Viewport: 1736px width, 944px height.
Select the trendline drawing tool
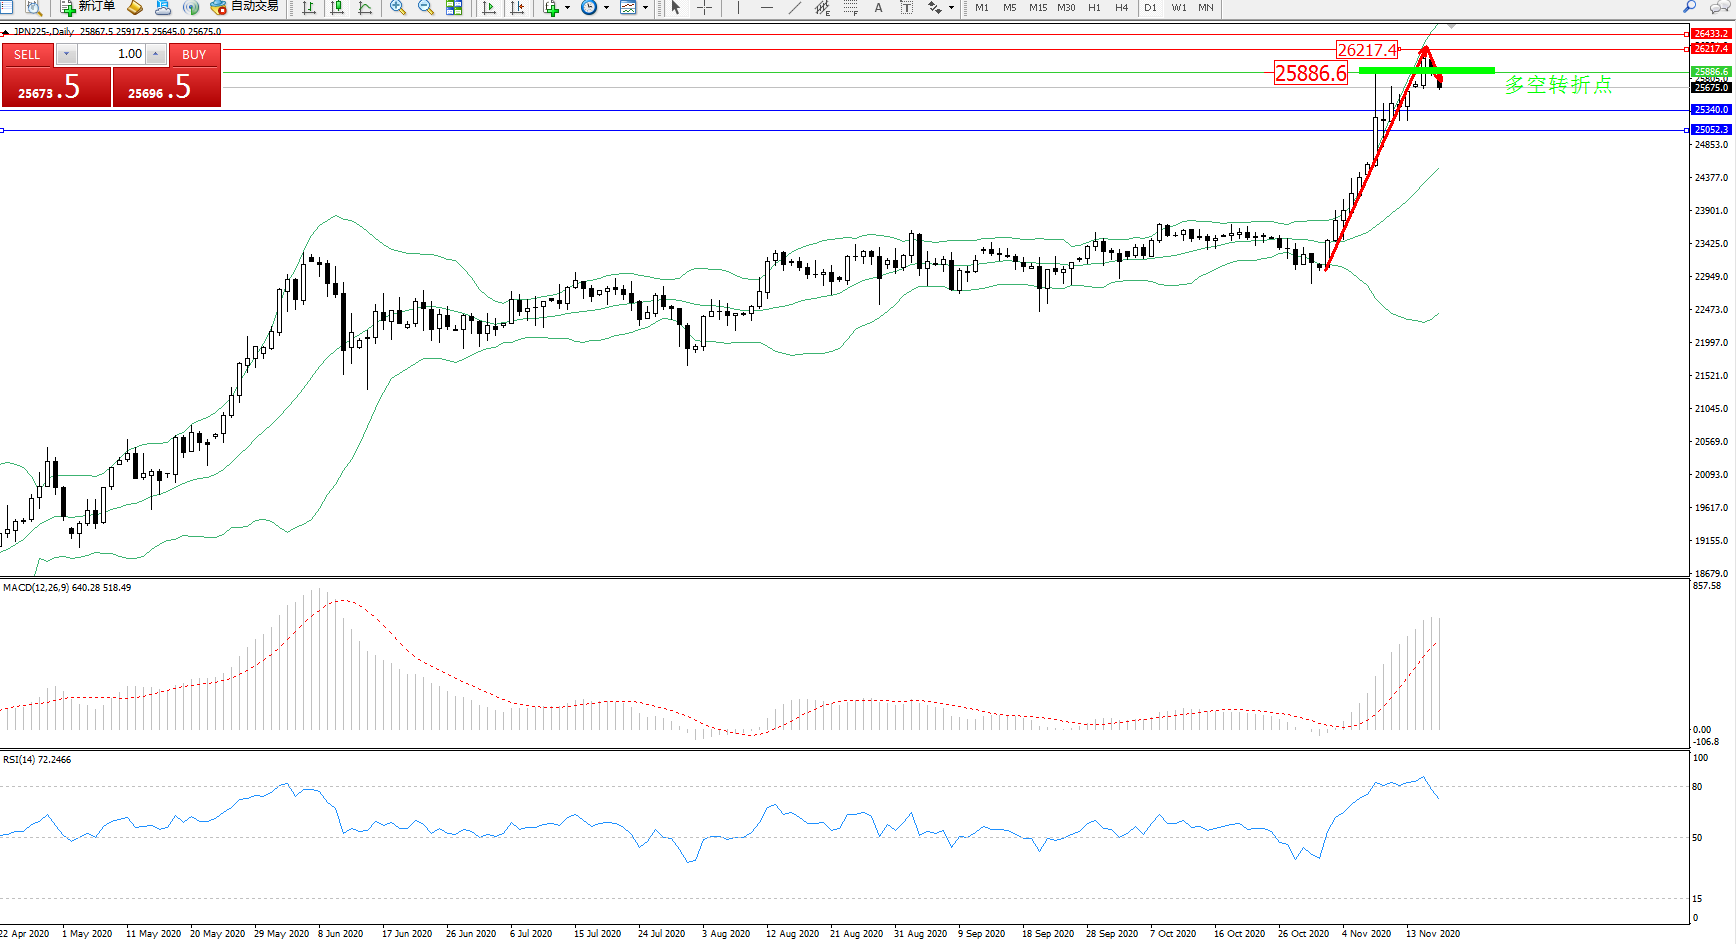pyautogui.click(x=795, y=8)
